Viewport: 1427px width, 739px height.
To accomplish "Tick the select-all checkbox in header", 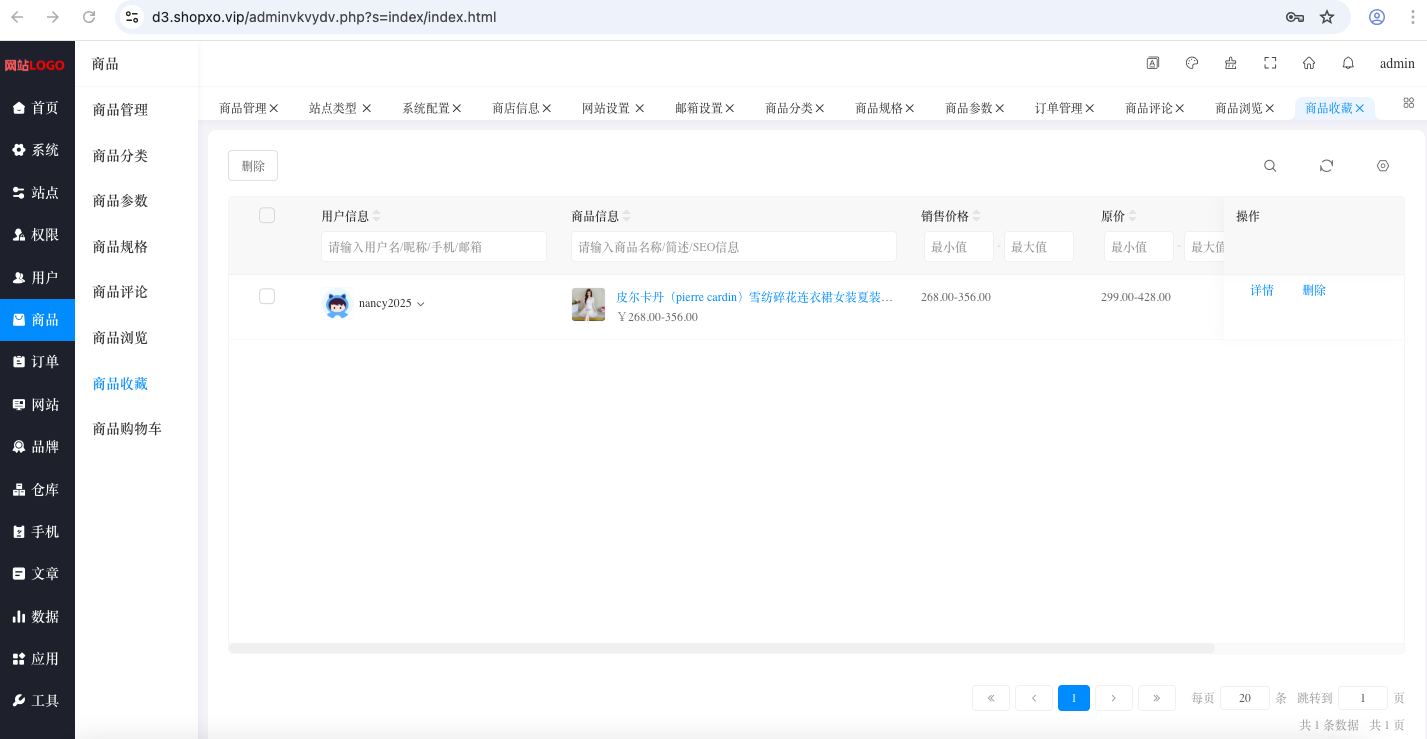I will tap(267, 215).
